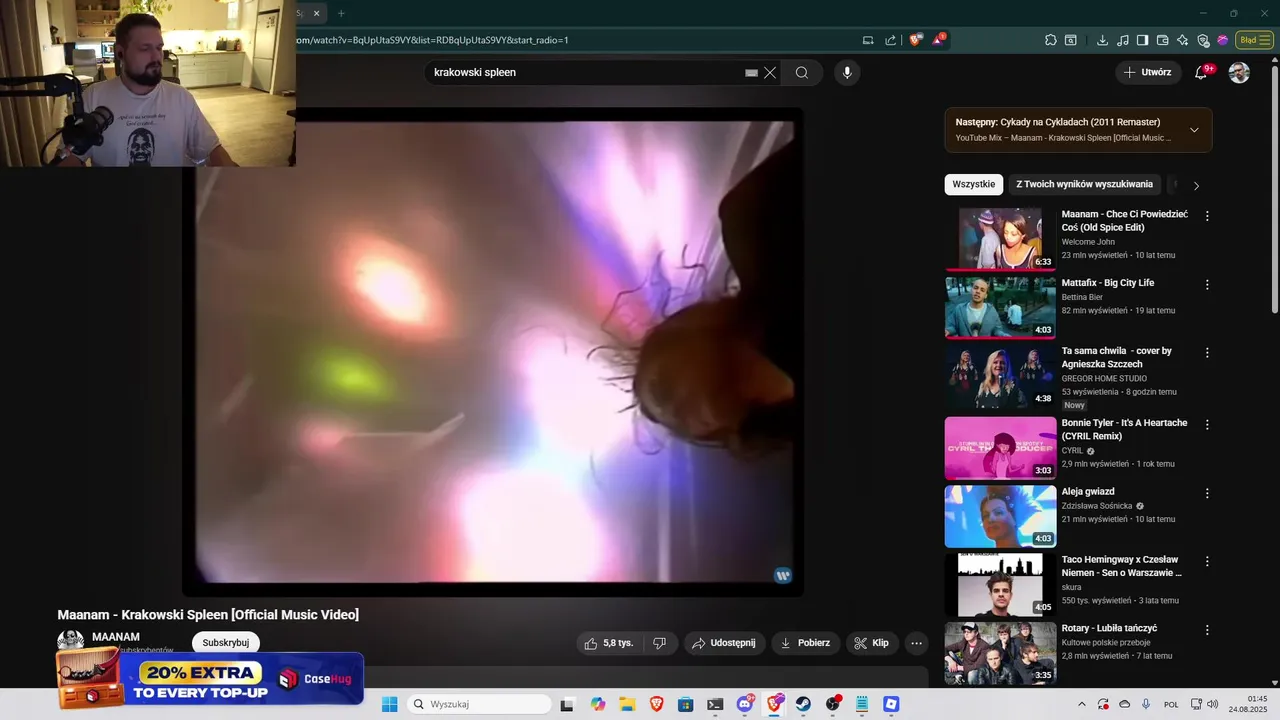Image resolution: width=1280 pixels, height=720 pixels.
Task: Open YouTube notifications bell
Action: (x=1201, y=72)
